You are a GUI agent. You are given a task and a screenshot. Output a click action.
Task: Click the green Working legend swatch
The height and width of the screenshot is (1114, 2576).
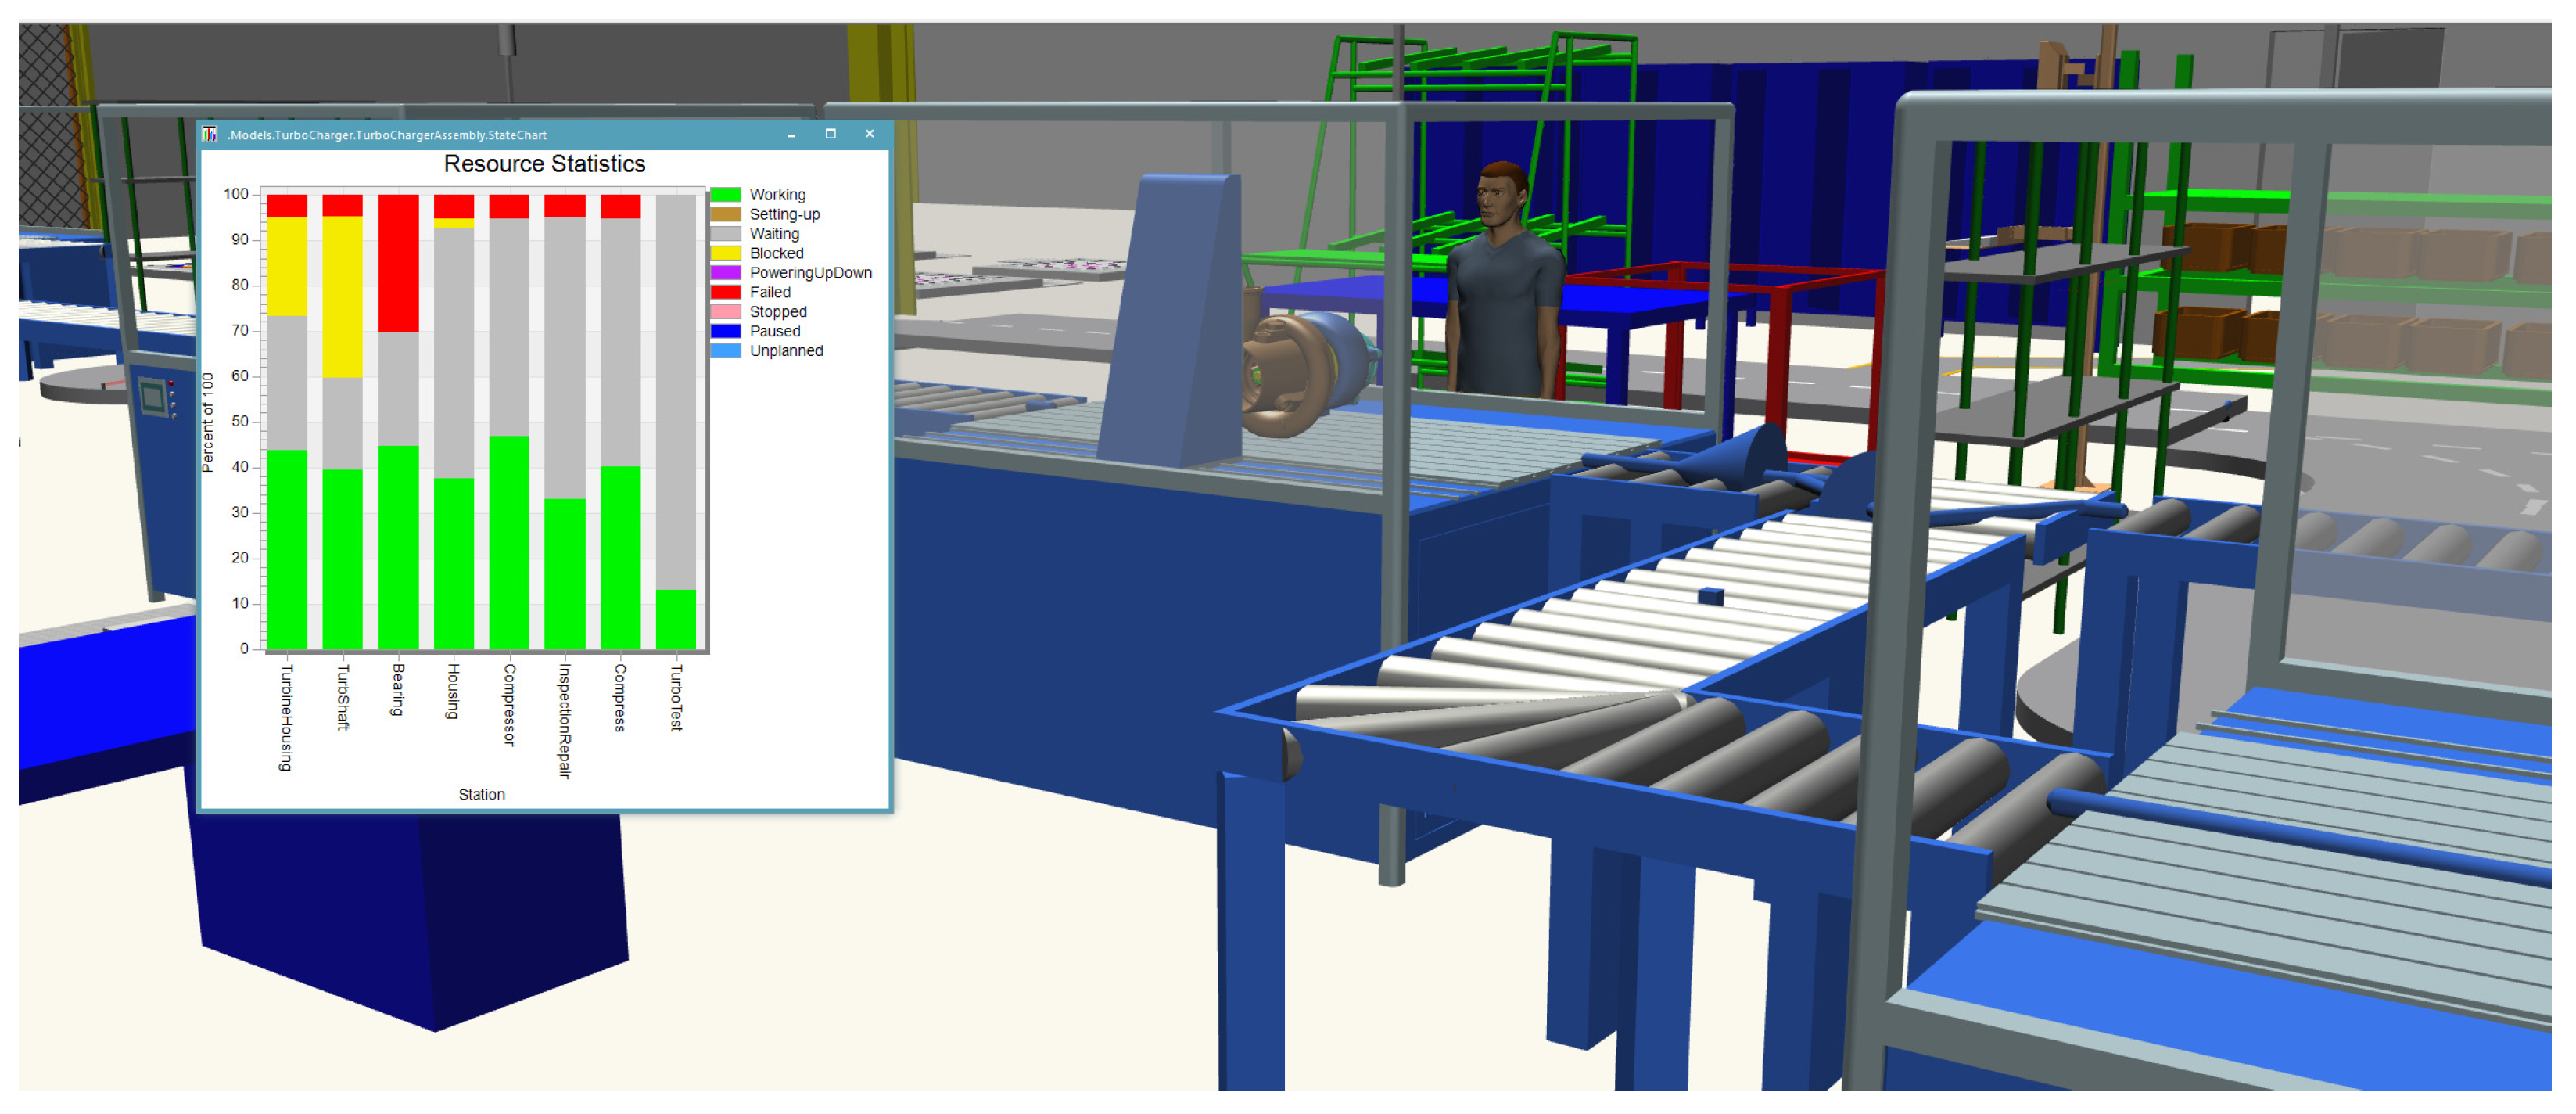[x=726, y=195]
